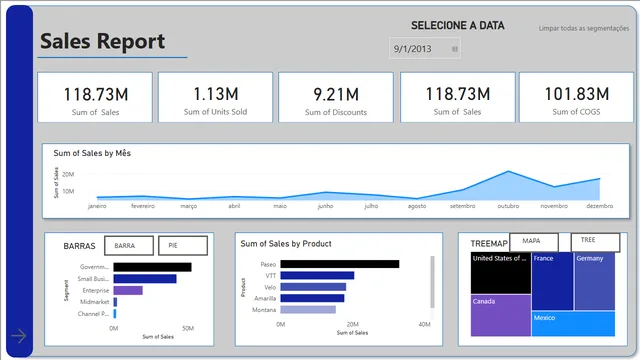This screenshot has height=360, width=640.
Task: Select the Paseo product bar
Action: (x=340, y=264)
